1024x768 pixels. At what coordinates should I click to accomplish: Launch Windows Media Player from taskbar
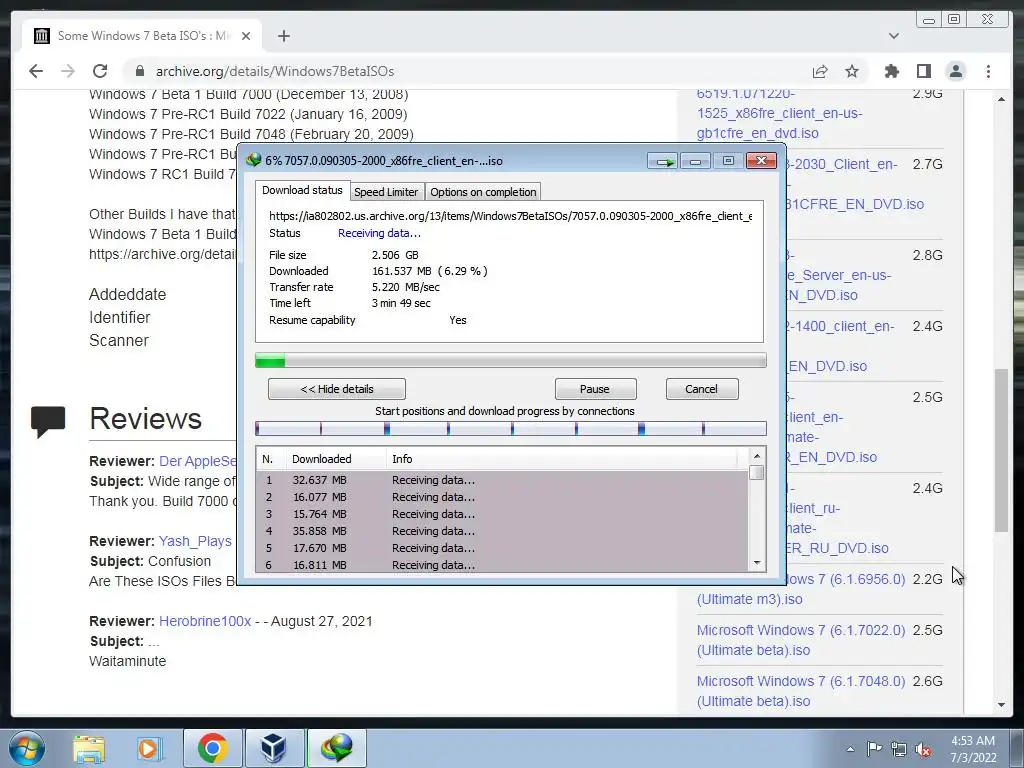pos(148,748)
